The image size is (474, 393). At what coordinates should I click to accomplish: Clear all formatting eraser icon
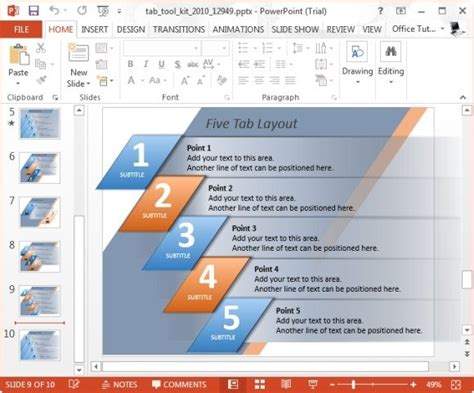coord(222,80)
